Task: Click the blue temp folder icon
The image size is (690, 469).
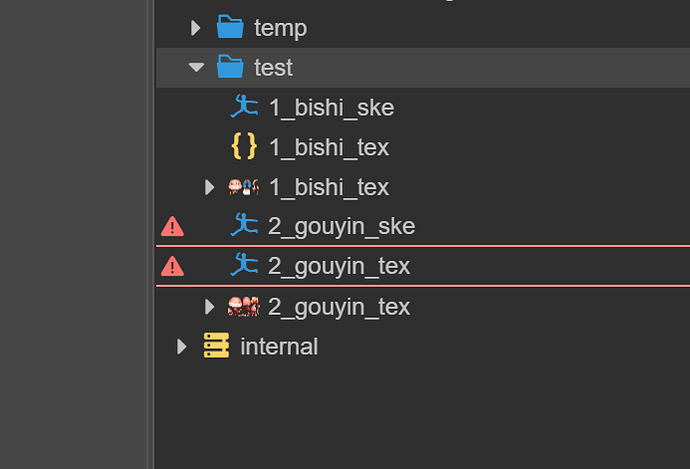Action: tap(230, 27)
